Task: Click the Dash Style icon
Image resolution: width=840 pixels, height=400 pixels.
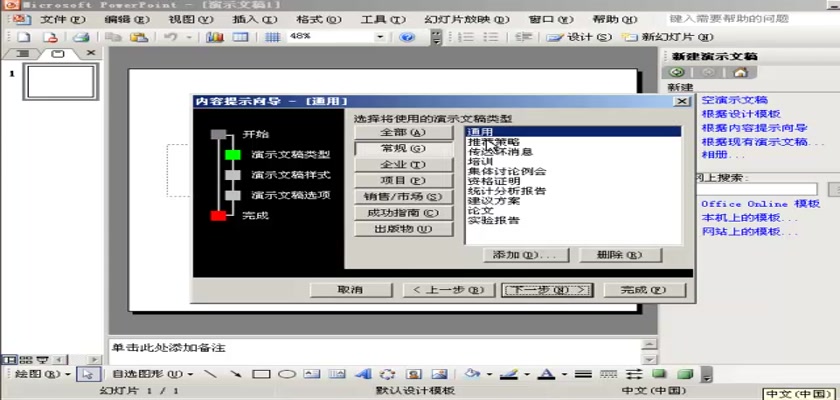Action: pos(609,374)
